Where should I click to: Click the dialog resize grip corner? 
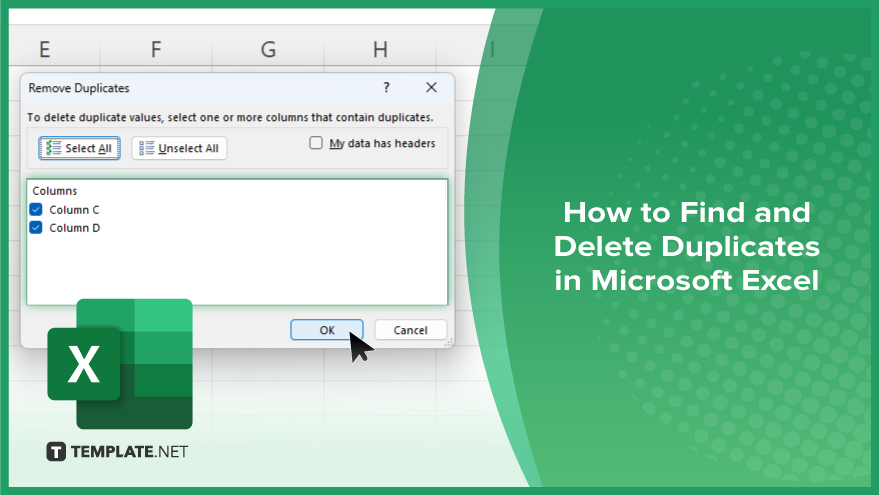(x=448, y=343)
